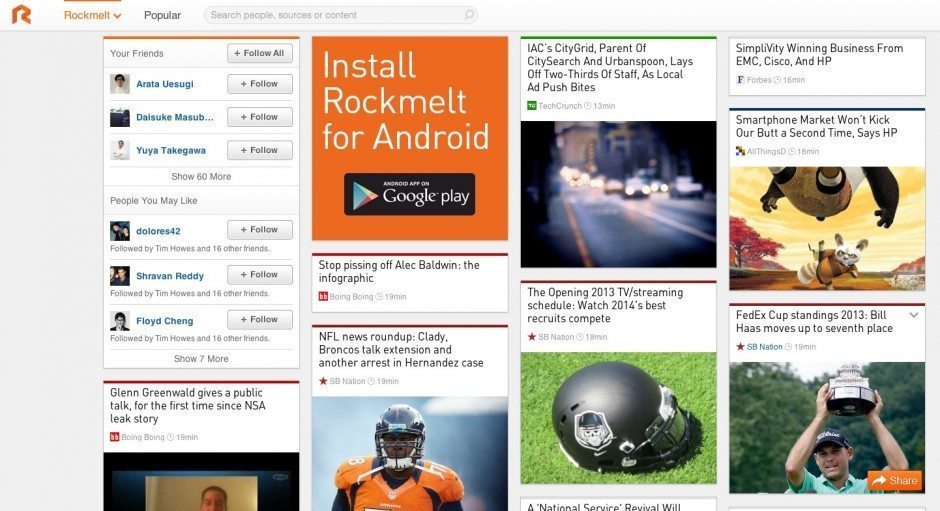Follow Yuya Takegawa
940x511 pixels.
click(x=260, y=150)
